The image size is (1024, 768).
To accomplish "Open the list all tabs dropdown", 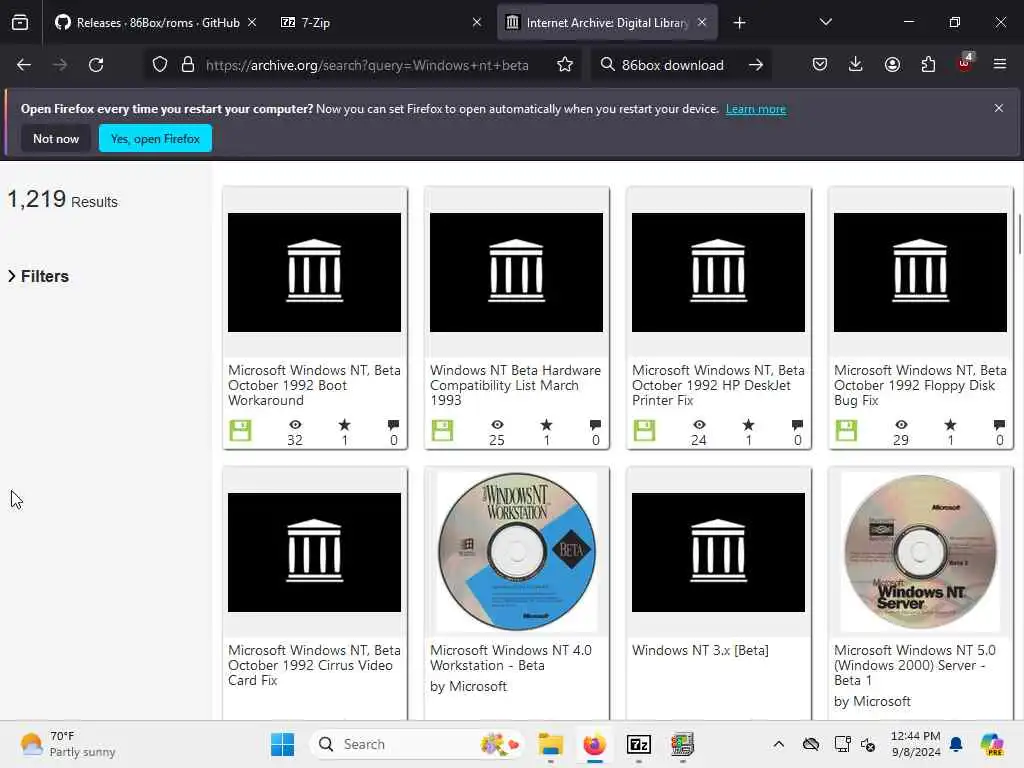I will (x=825, y=22).
